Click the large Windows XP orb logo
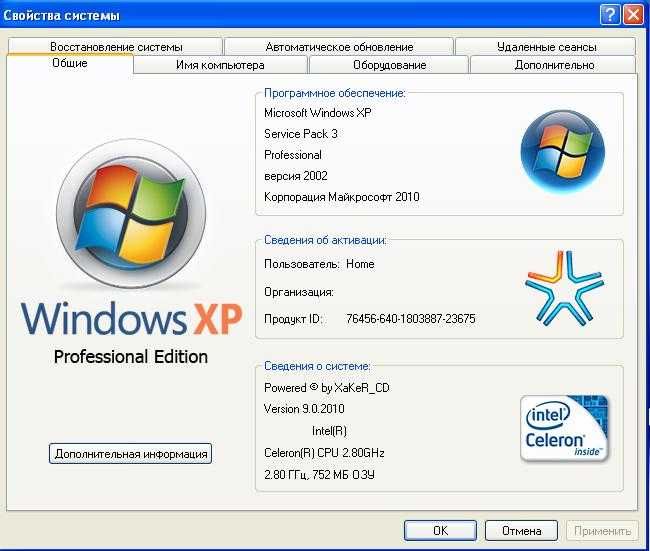This screenshot has height=551, width=650. (131, 213)
